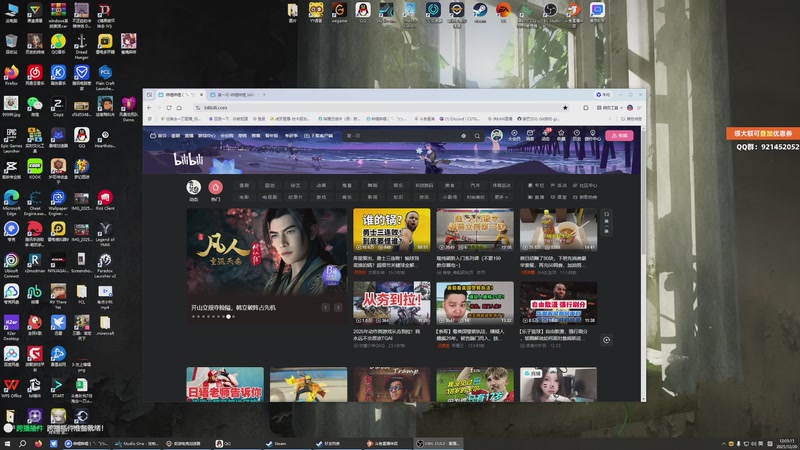
Task: Open the Dread Hunger anchor shortcut
Action: click(82, 46)
